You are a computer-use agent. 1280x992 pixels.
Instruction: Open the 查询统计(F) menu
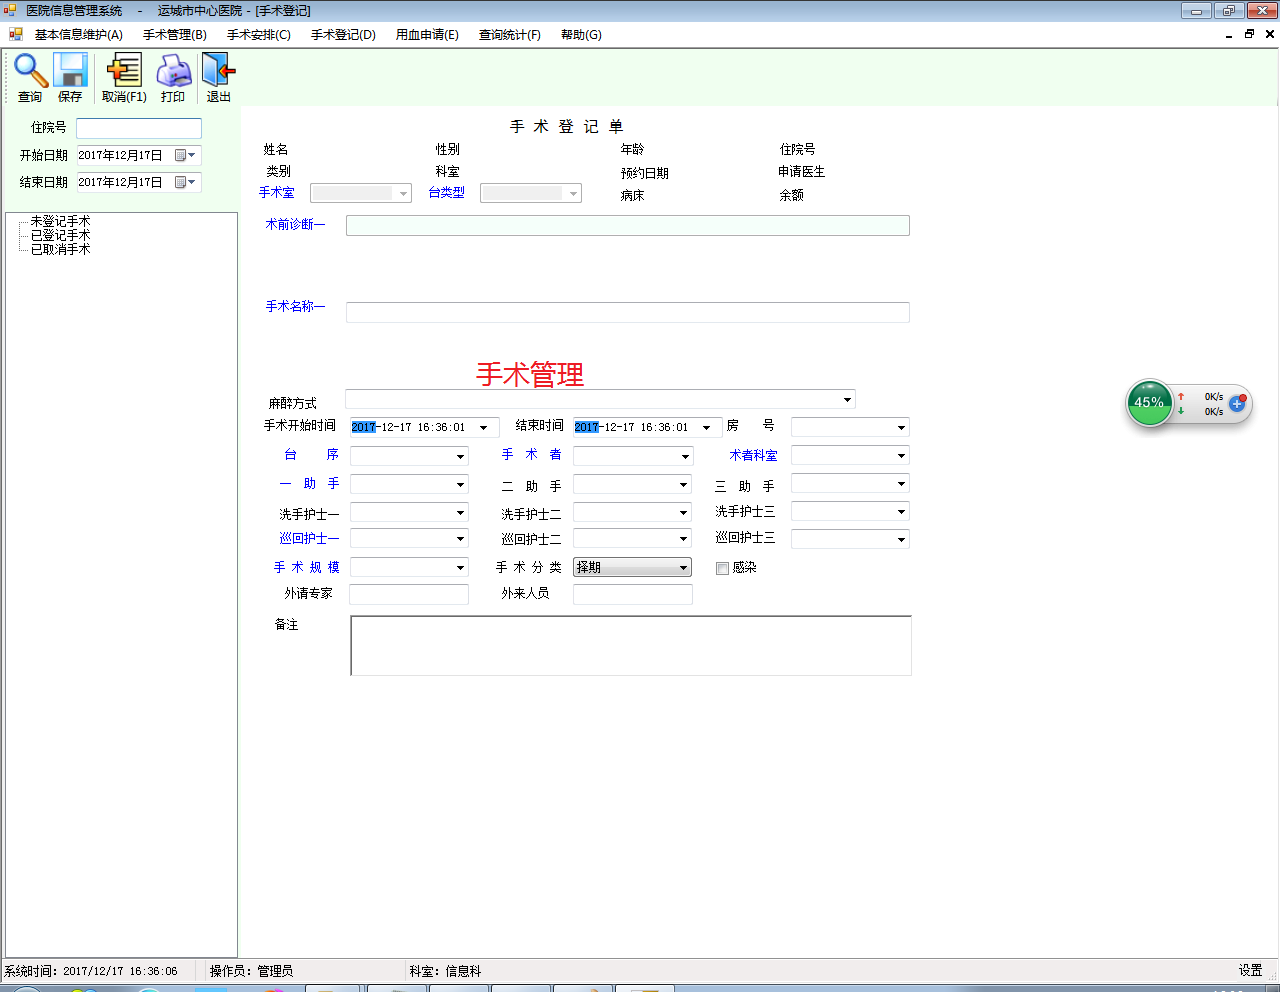tap(510, 35)
